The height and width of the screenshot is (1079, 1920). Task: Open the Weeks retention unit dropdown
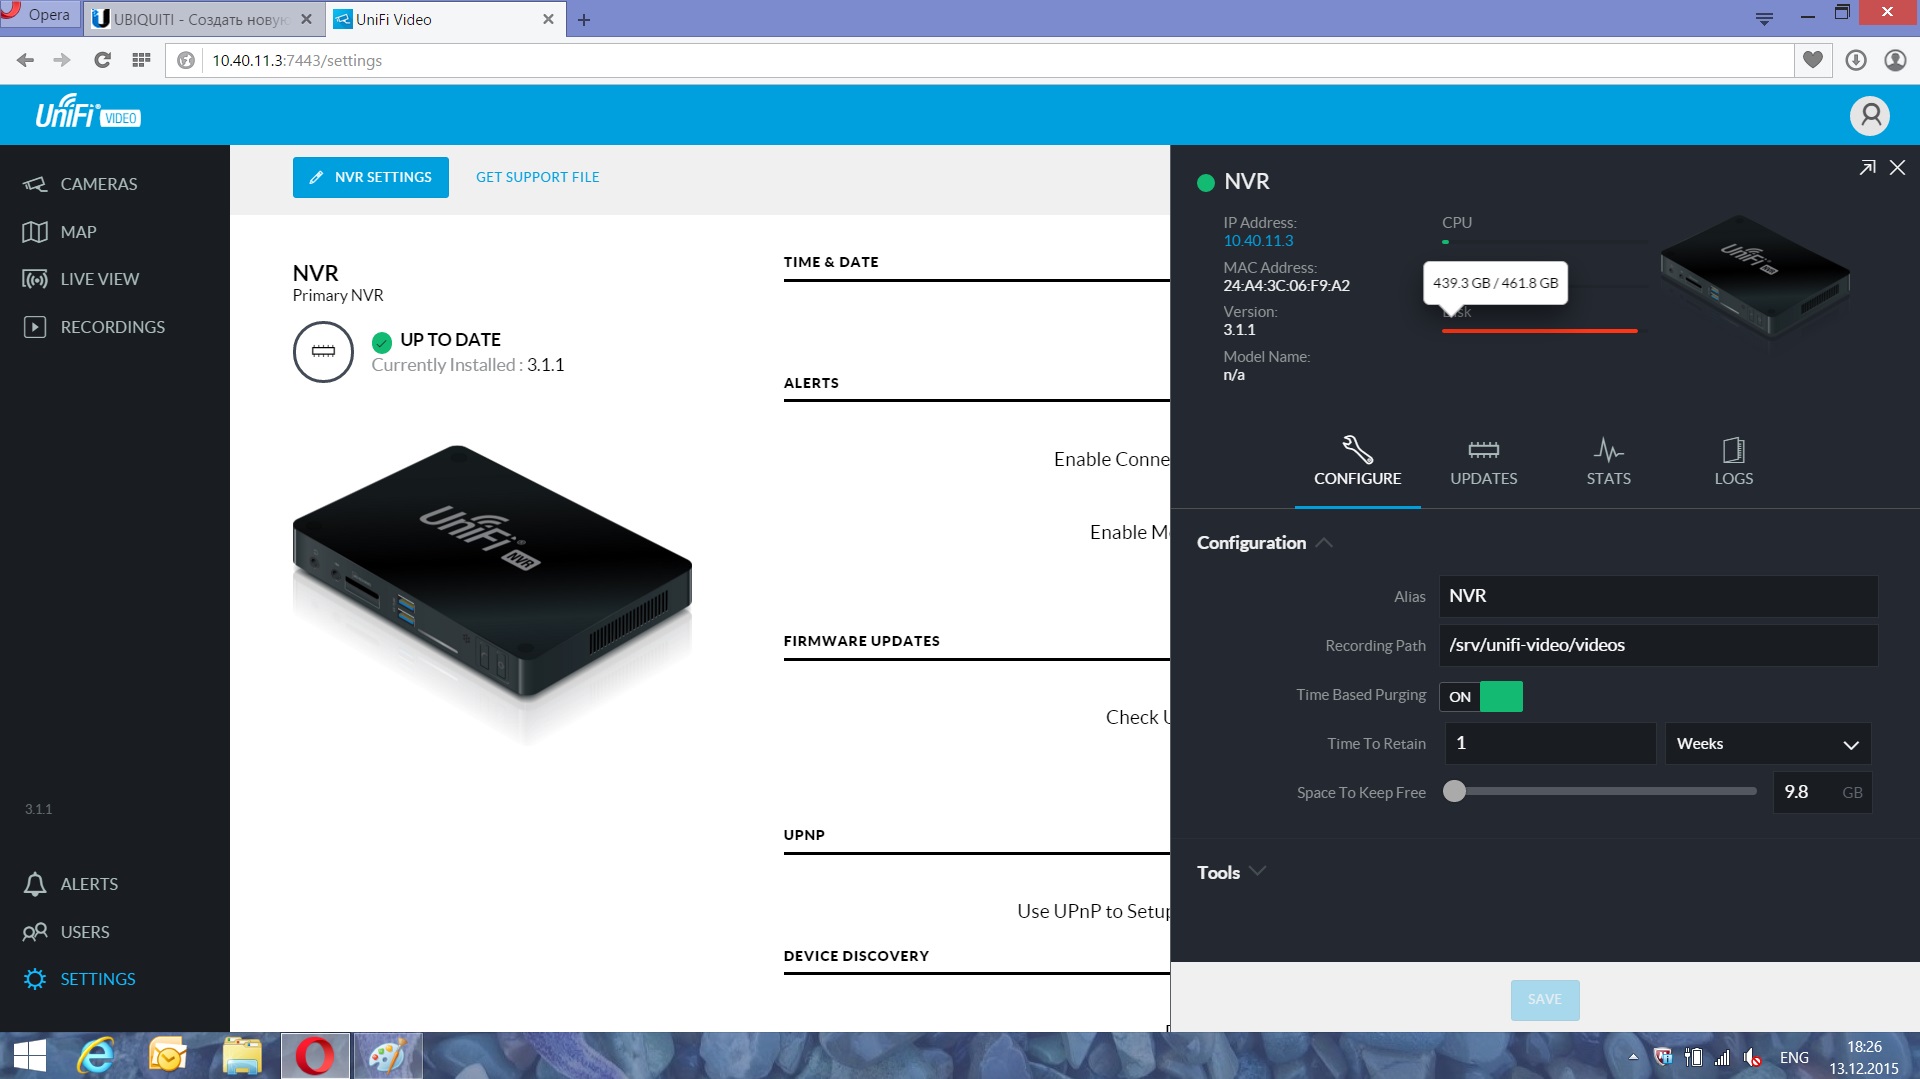pos(1767,744)
